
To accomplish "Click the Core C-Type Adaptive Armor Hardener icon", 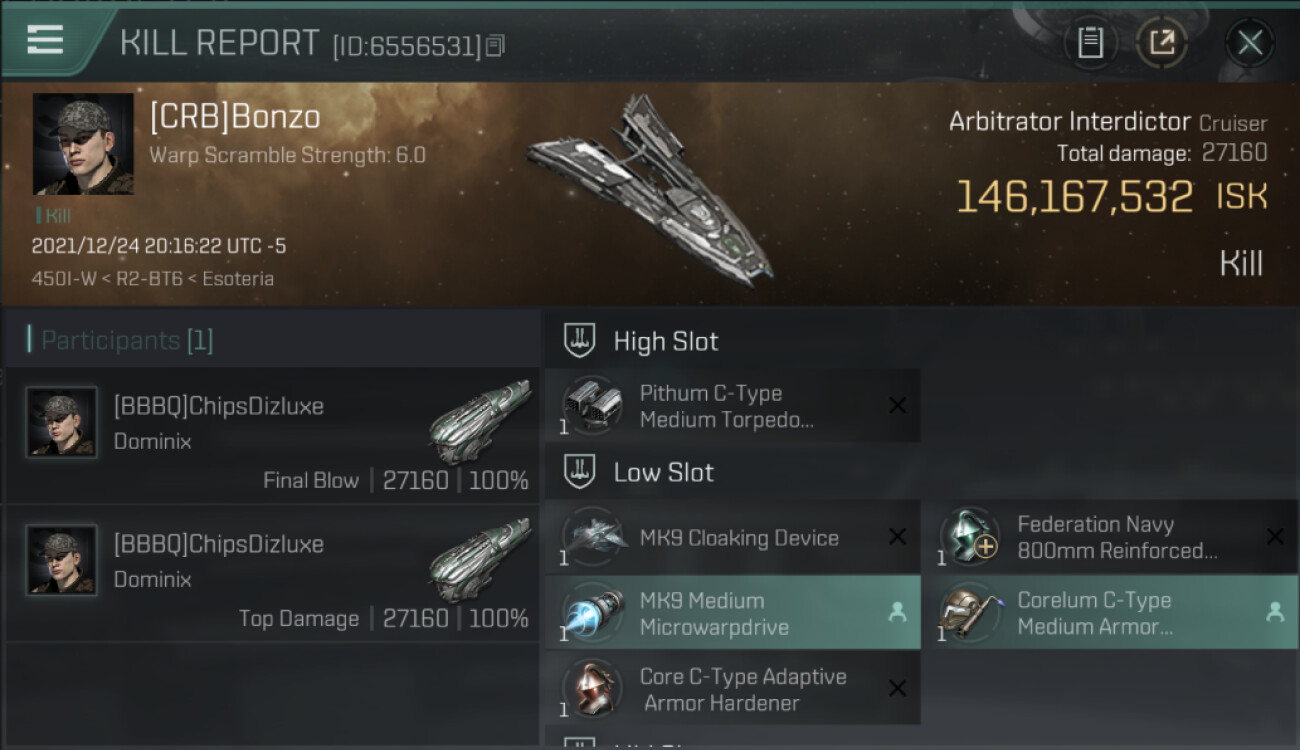I will point(592,689).
